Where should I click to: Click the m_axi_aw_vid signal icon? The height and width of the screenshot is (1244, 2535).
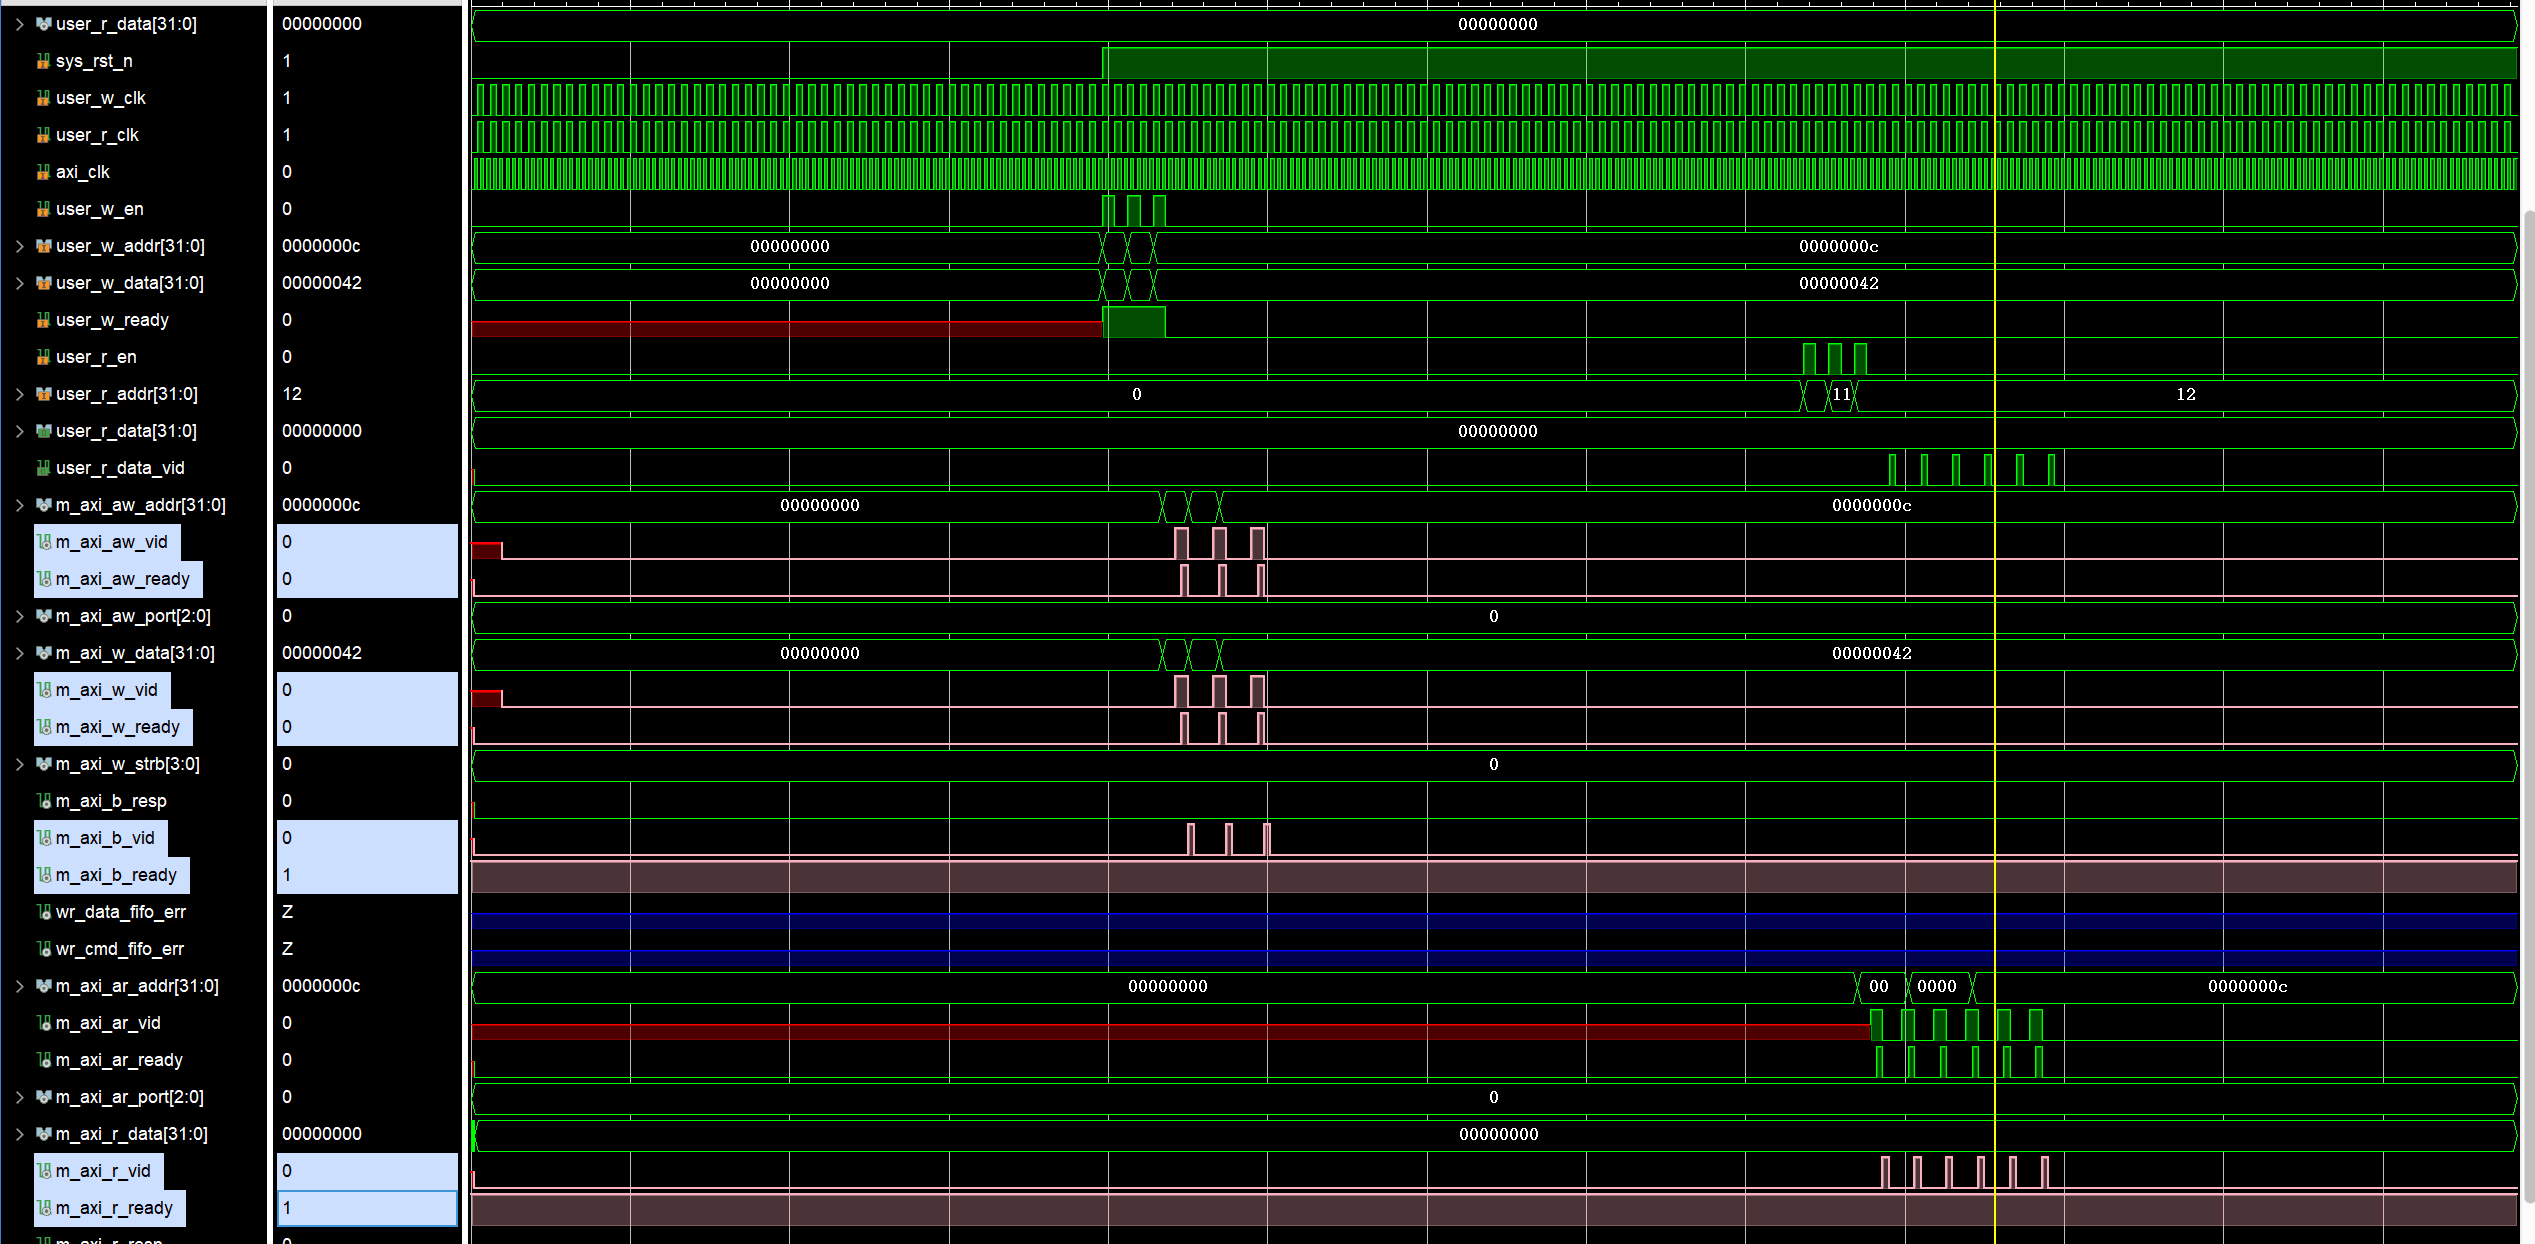[x=44, y=542]
